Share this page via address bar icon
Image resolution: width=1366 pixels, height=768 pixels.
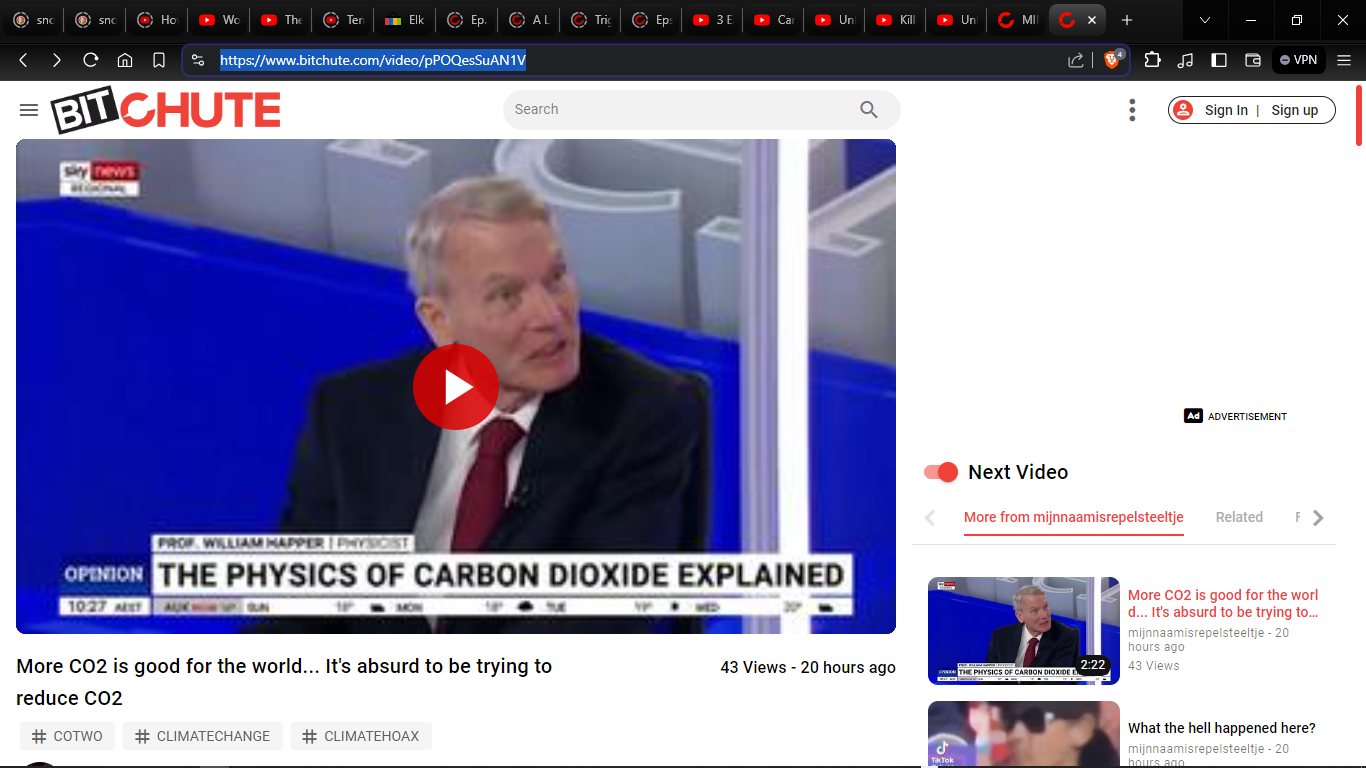point(1076,60)
